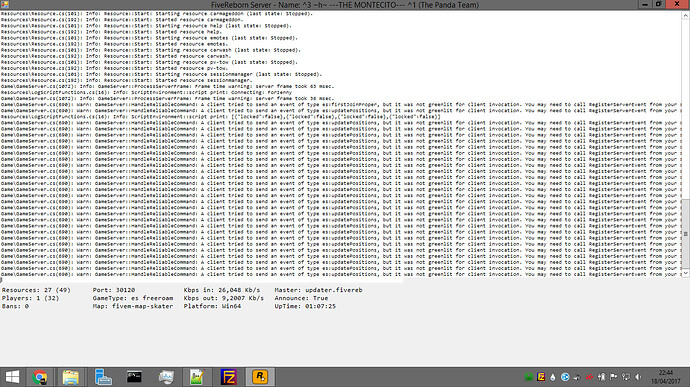Launch Google Chrome from the taskbar

(40, 377)
